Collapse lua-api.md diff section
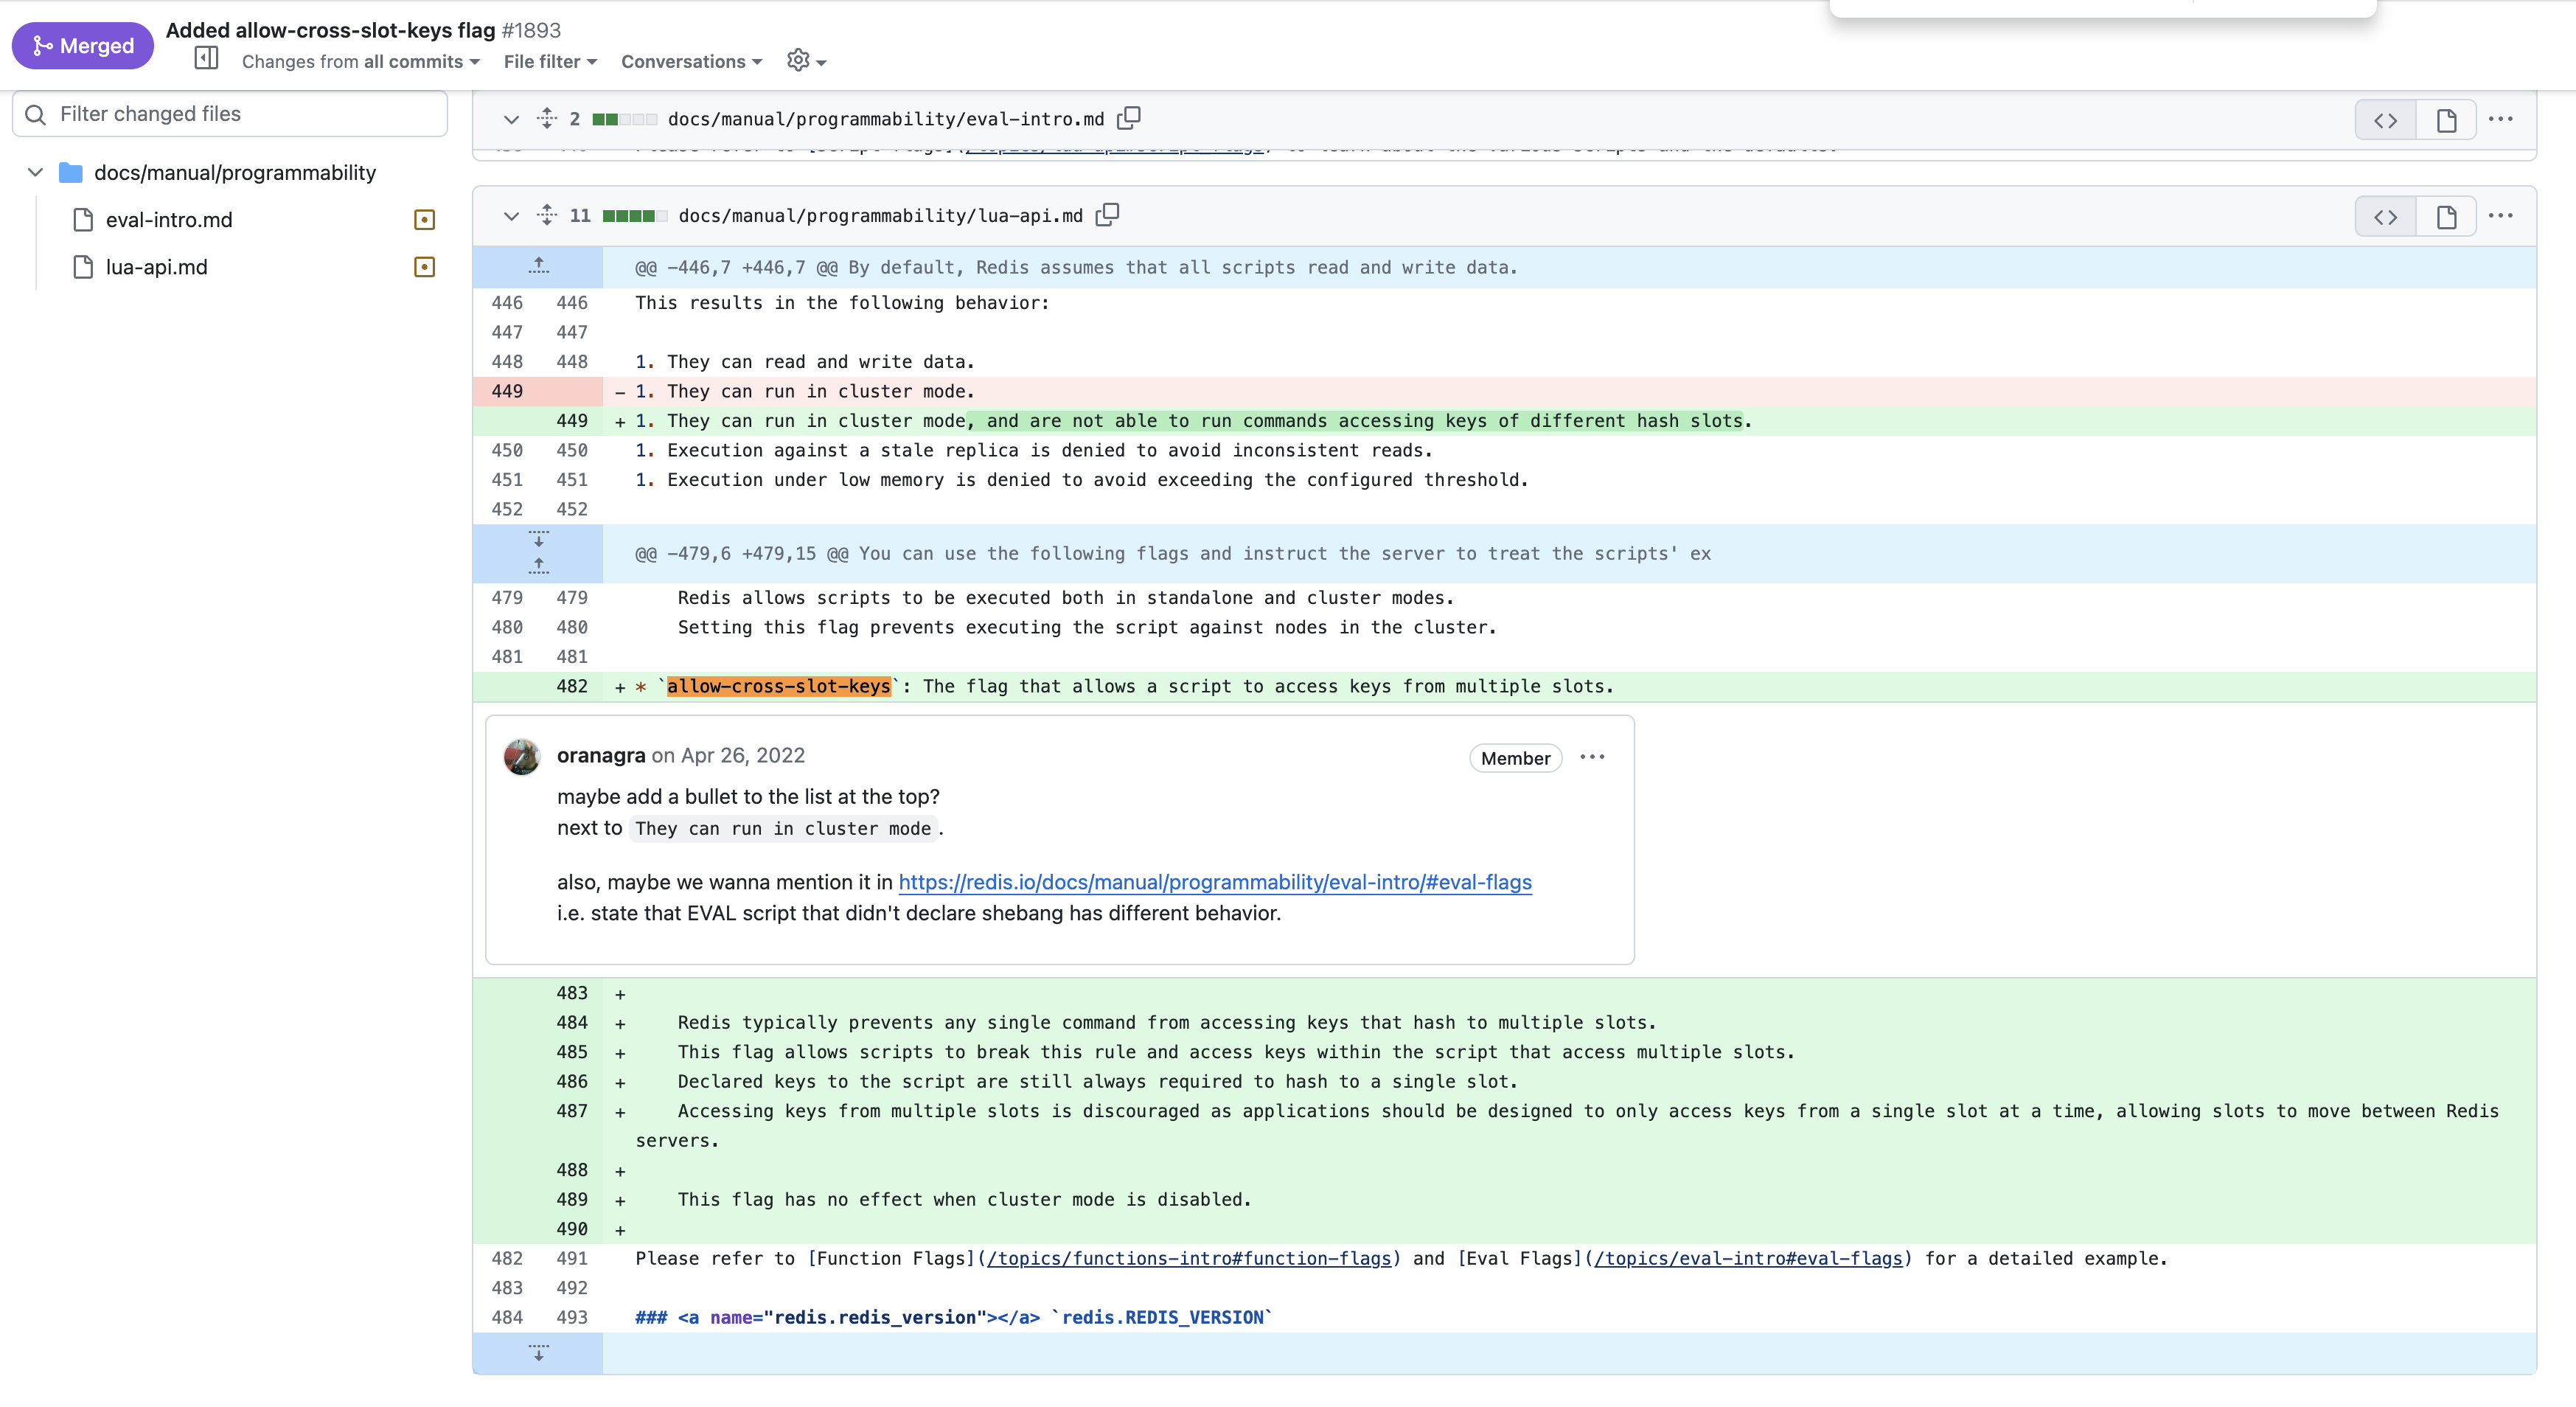Screen dimensions: 2576x1407 tap(511, 216)
